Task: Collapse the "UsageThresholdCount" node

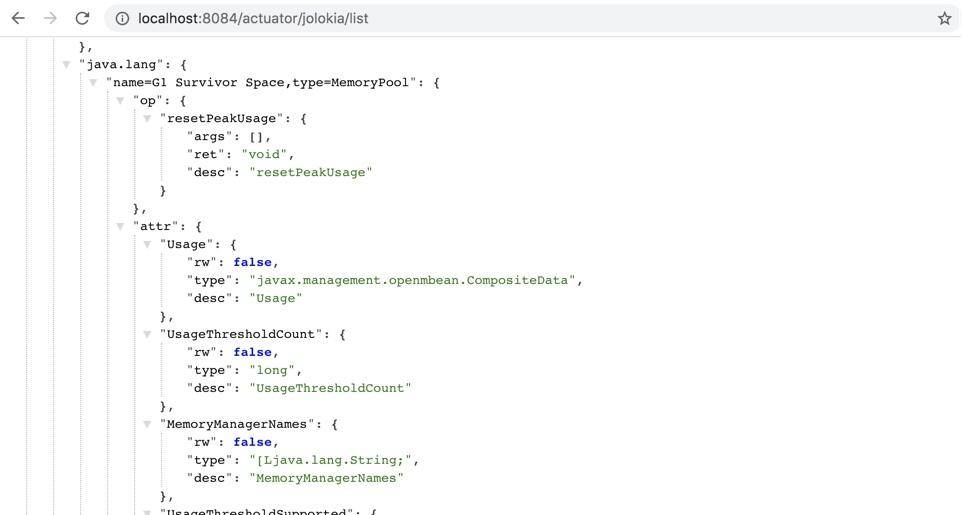Action: 148,335
